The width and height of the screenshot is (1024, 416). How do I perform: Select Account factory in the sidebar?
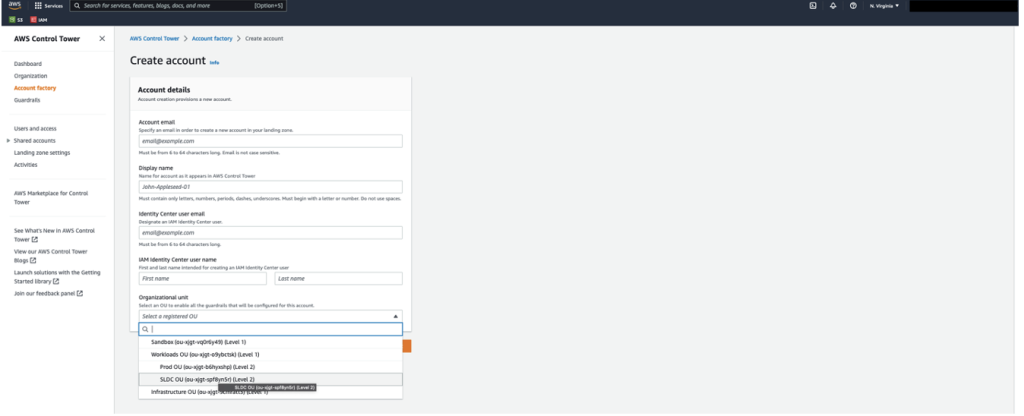[x=35, y=88]
